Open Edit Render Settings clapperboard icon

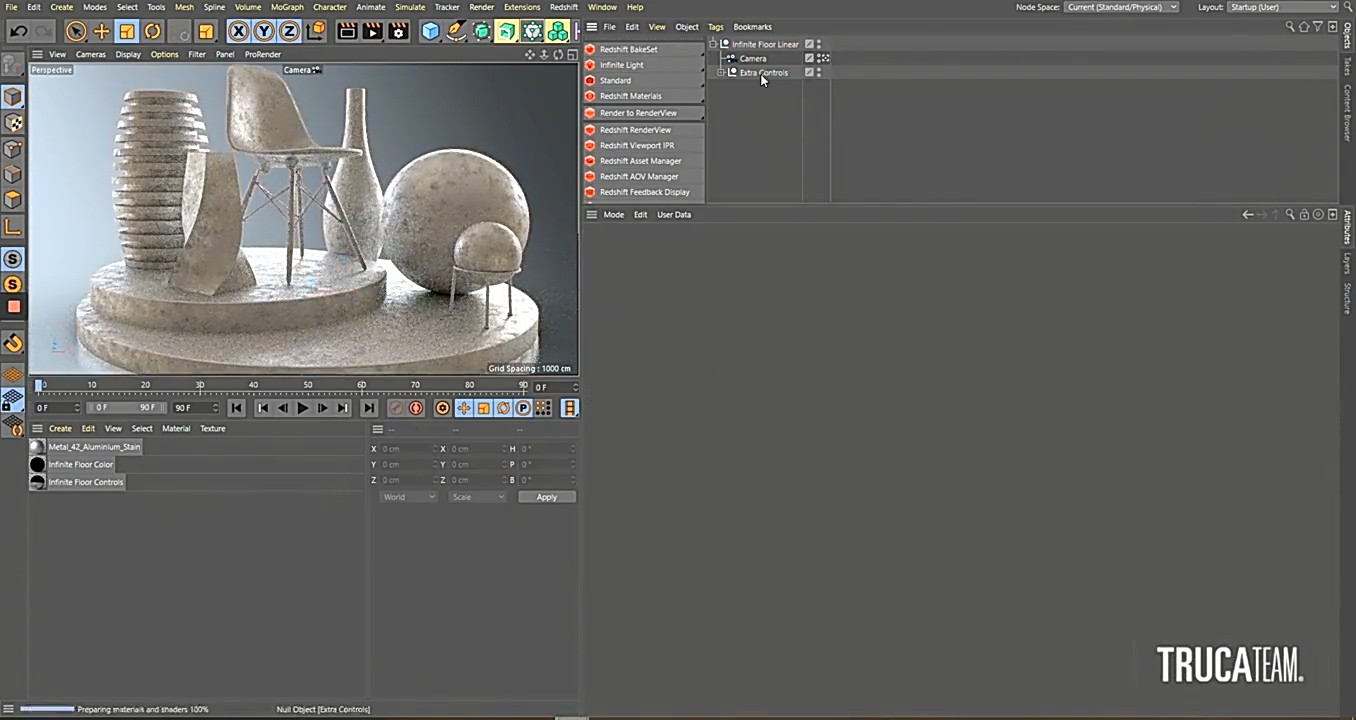[x=398, y=31]
